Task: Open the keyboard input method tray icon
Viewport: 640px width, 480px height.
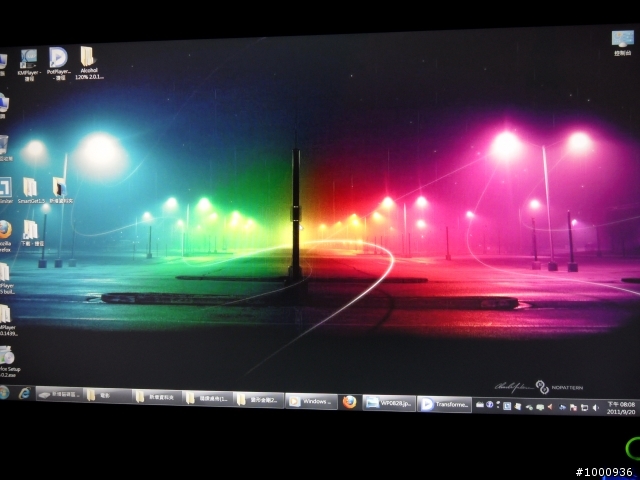Action: coord(480,404)
